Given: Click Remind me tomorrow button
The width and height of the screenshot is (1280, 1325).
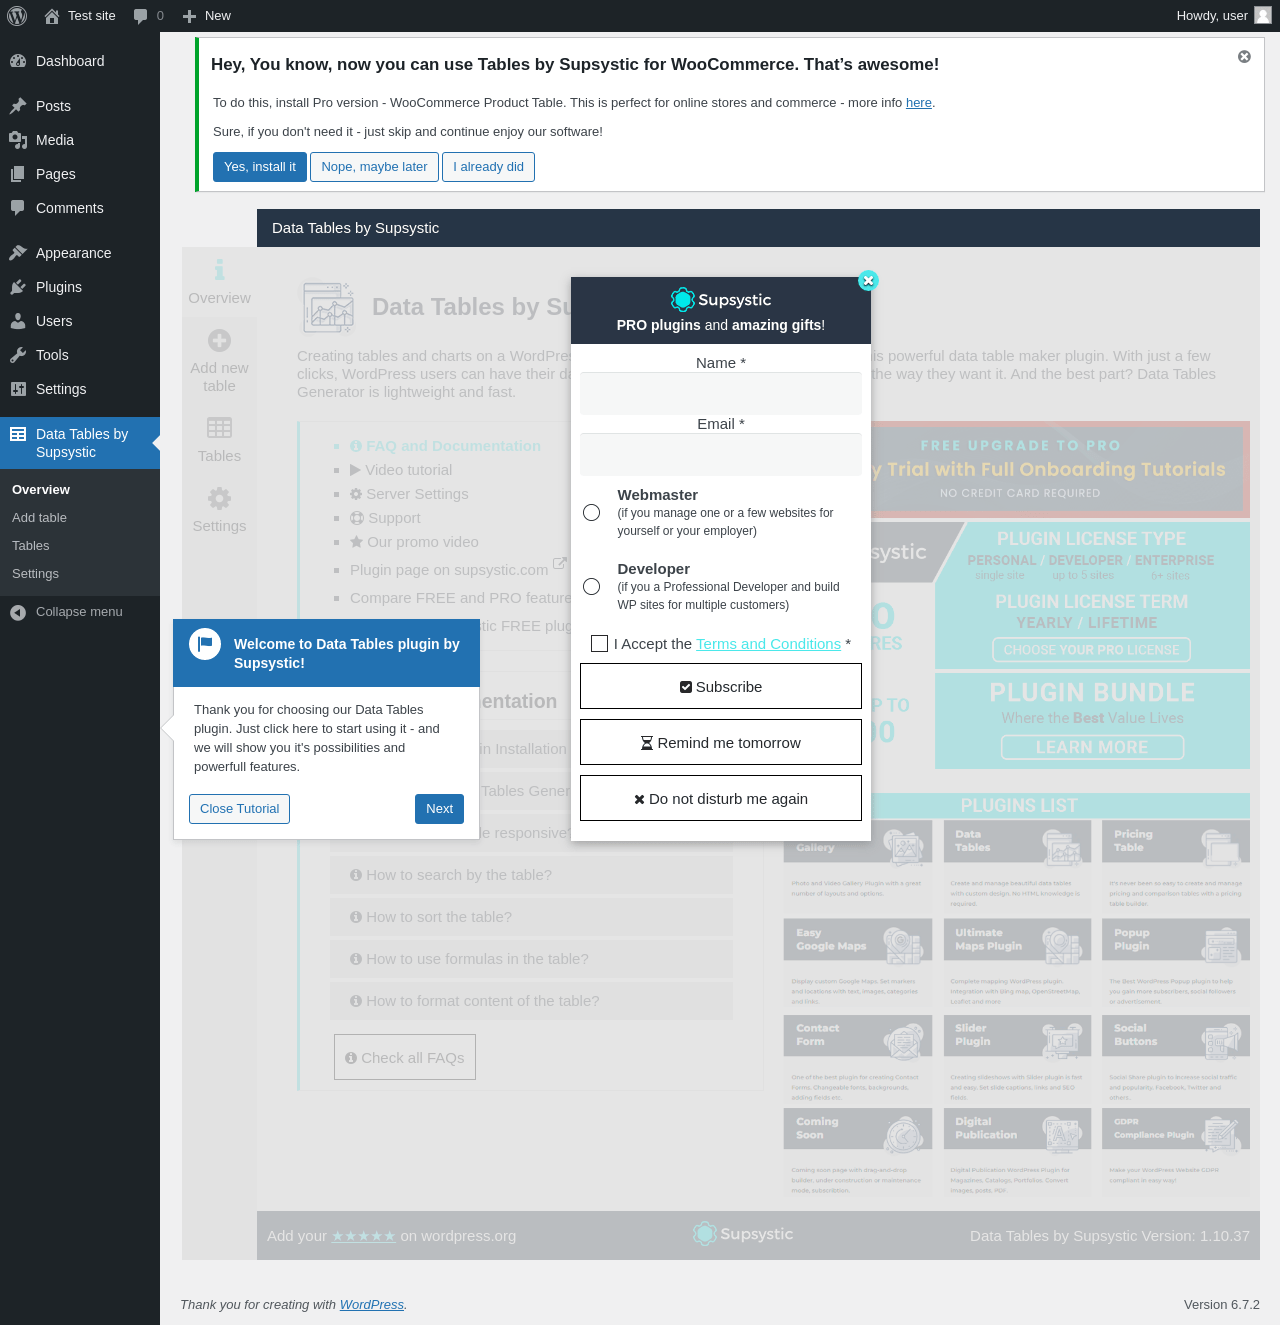Looking at the screenshot, I should pos(721,743).
